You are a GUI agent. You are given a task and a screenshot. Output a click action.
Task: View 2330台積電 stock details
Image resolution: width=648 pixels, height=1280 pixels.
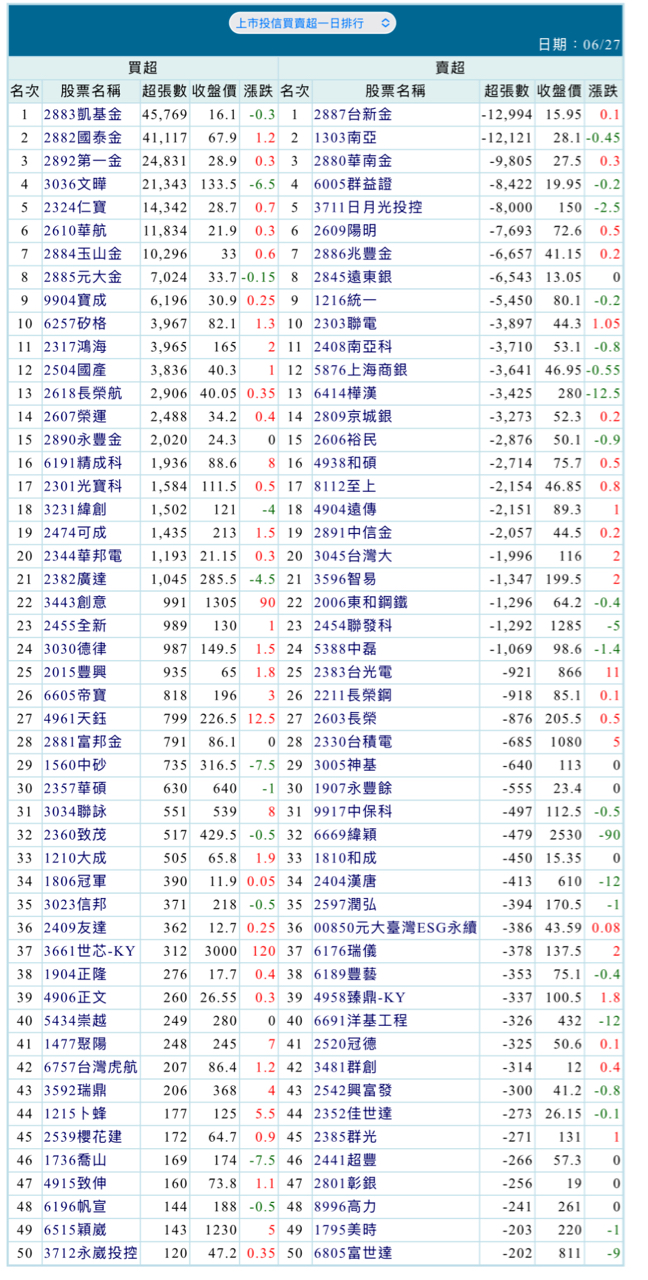coord(353,741)
